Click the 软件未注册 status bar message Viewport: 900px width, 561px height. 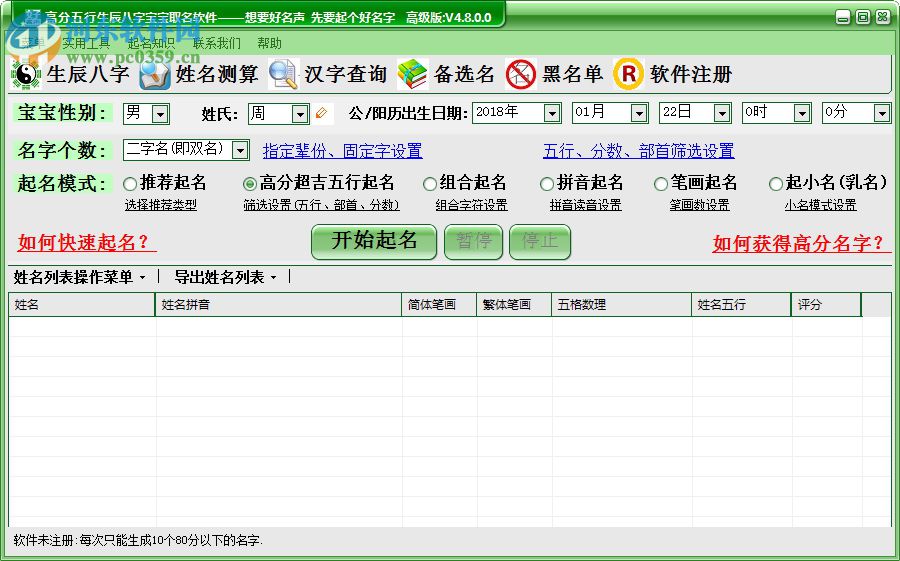pos(138,540)
